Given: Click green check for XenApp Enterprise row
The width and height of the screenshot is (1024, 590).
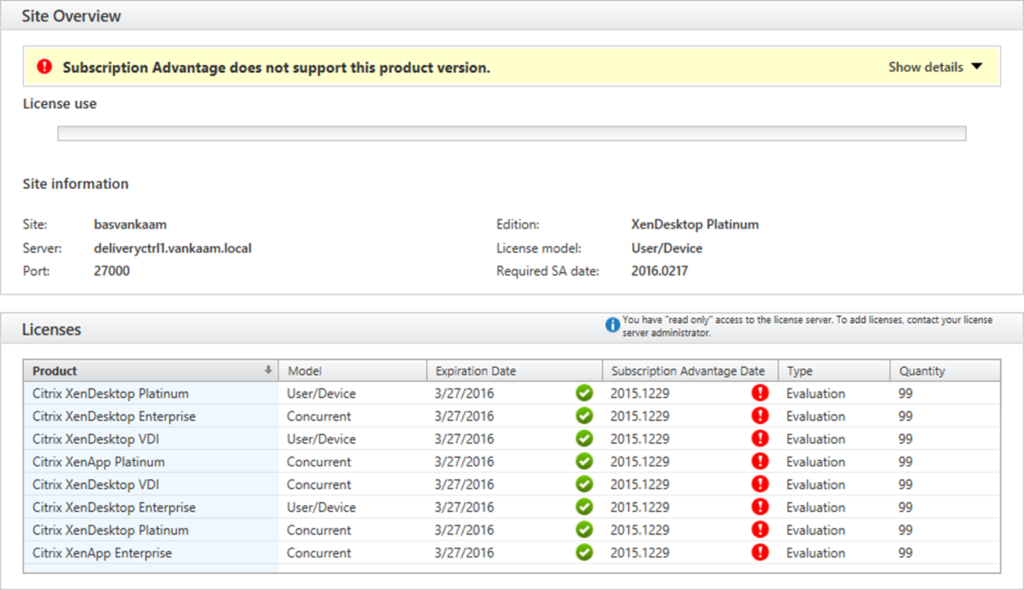Looking at the screenshot, I should pos(584,553).
